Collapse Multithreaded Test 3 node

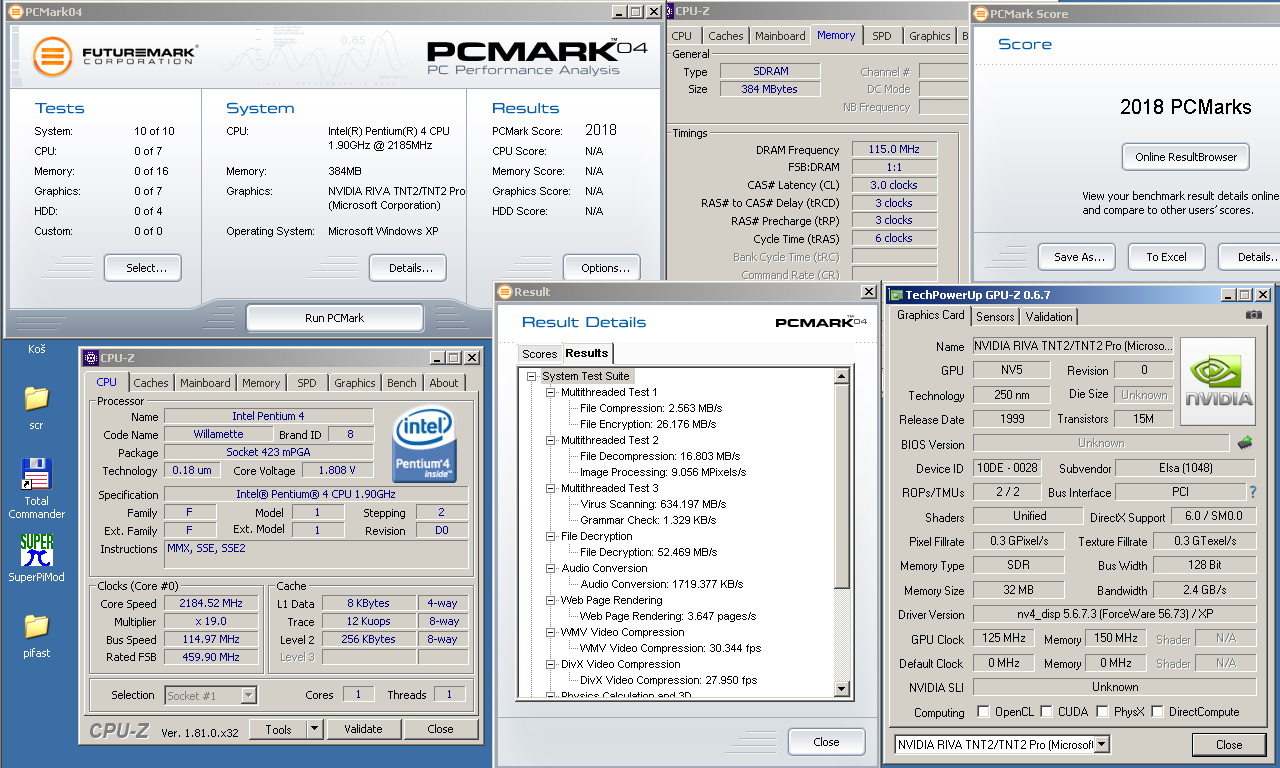coord(550,489)
